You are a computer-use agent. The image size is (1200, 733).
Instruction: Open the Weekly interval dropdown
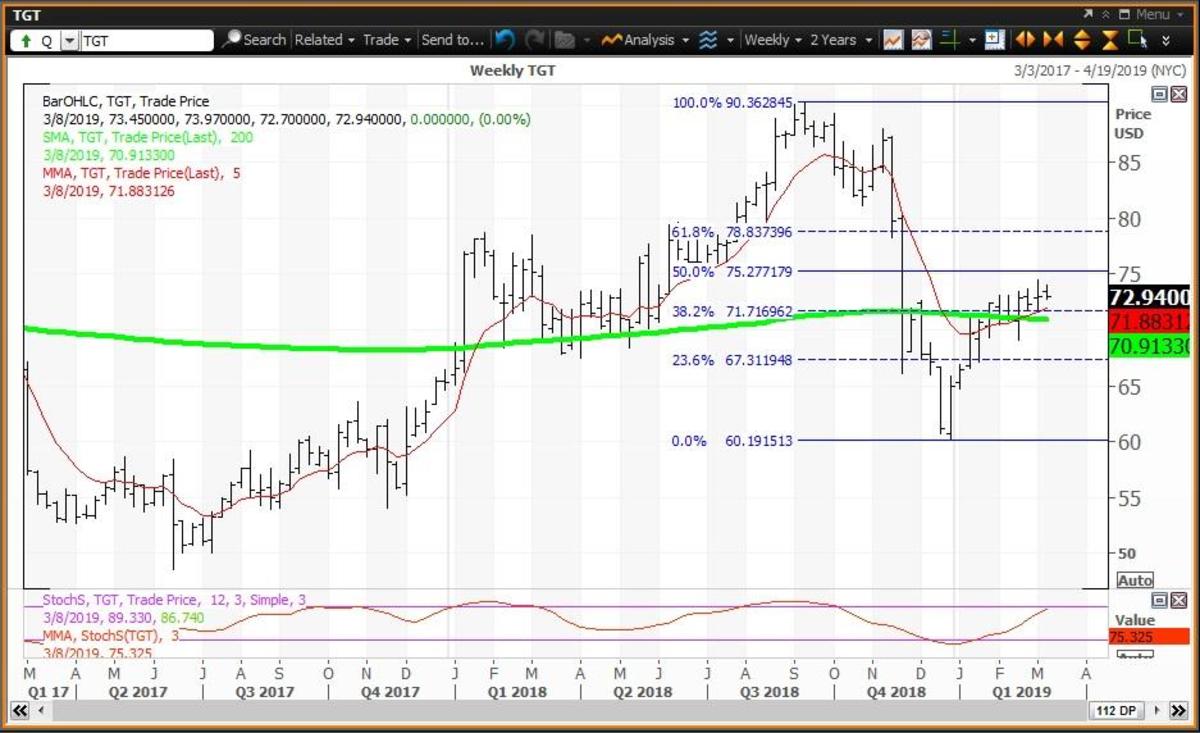774,40
